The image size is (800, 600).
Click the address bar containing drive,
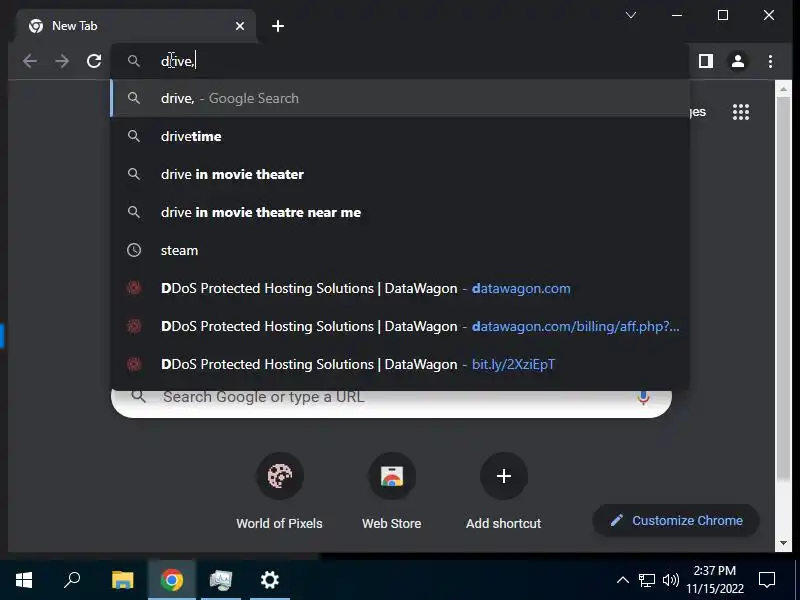click(x=399, y=61)
